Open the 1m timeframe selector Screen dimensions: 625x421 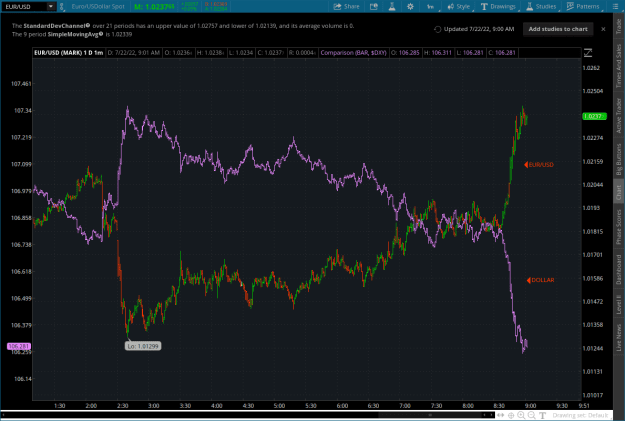coord(431,6)
